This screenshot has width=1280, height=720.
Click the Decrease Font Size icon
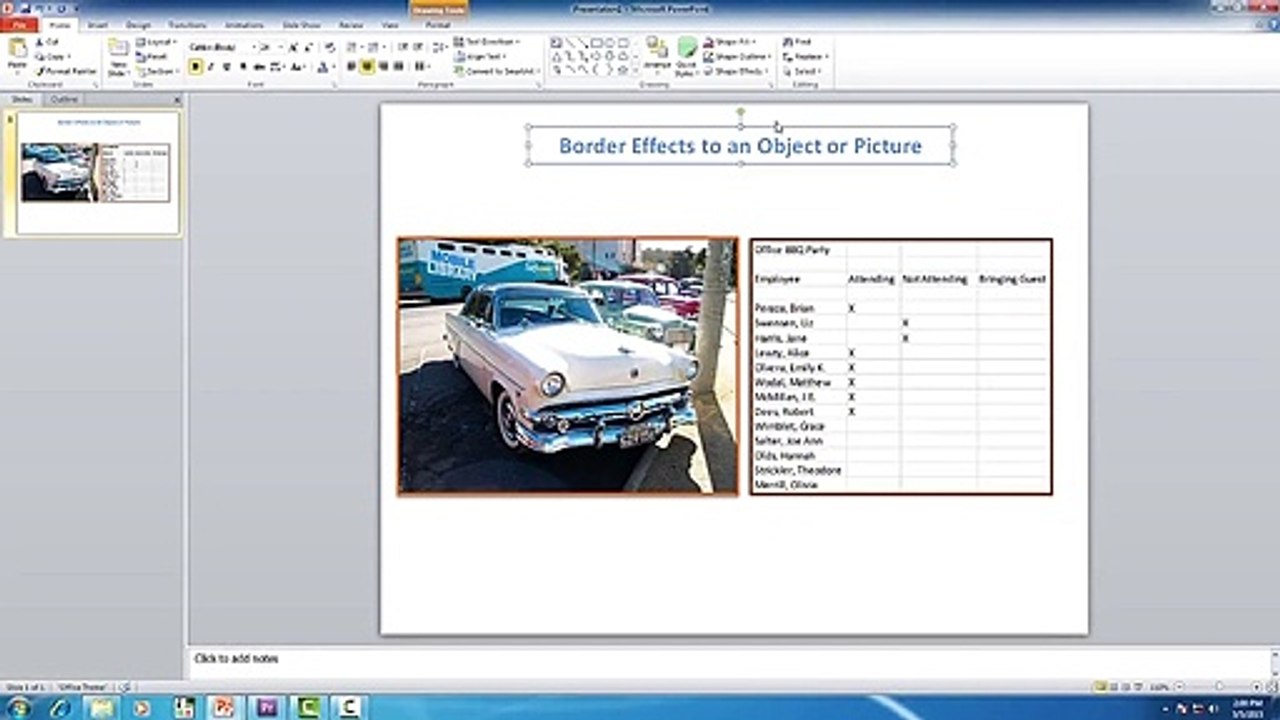[x=309, y=47]
